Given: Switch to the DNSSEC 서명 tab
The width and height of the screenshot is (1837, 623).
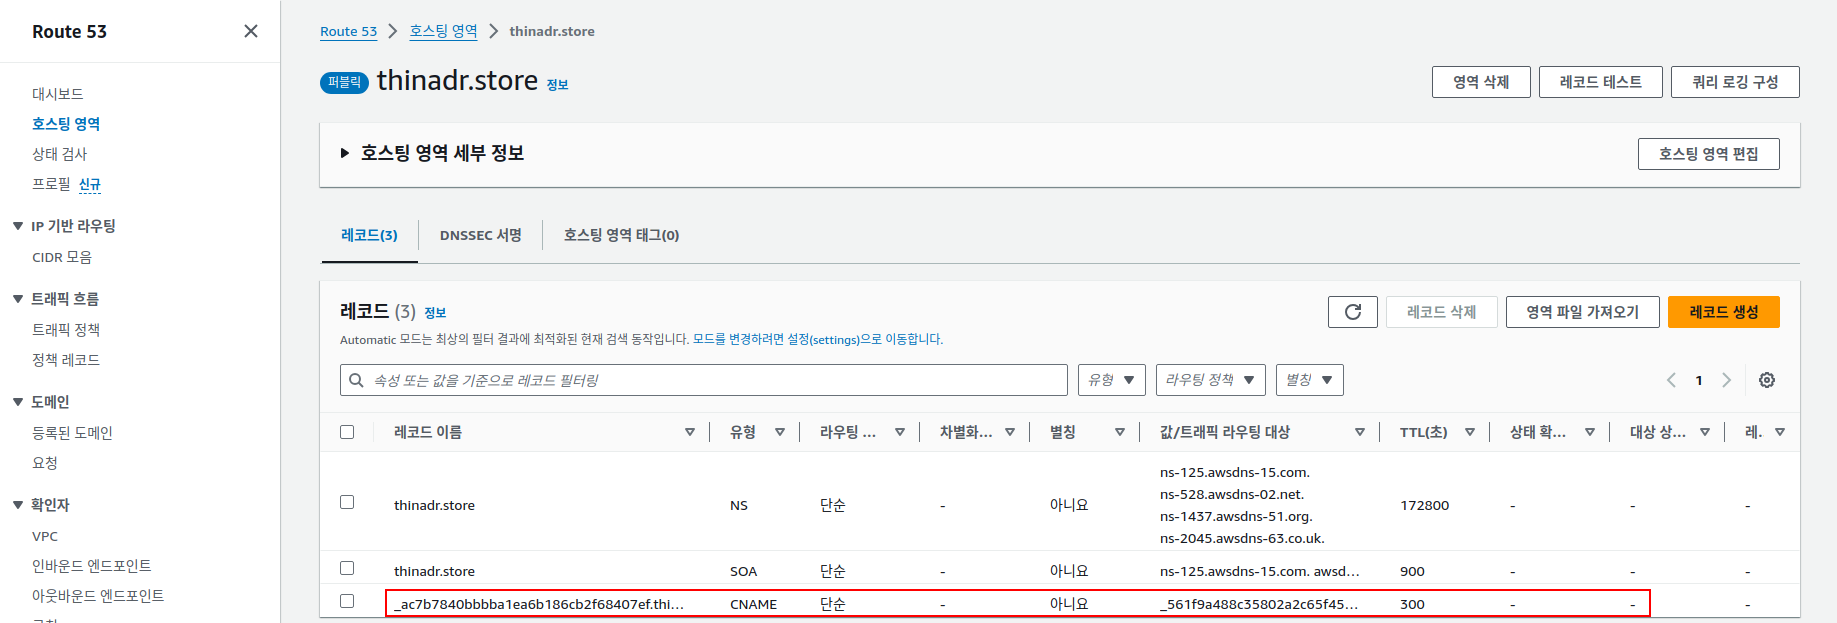Looking at the screenshot, I should pos(481,235).
